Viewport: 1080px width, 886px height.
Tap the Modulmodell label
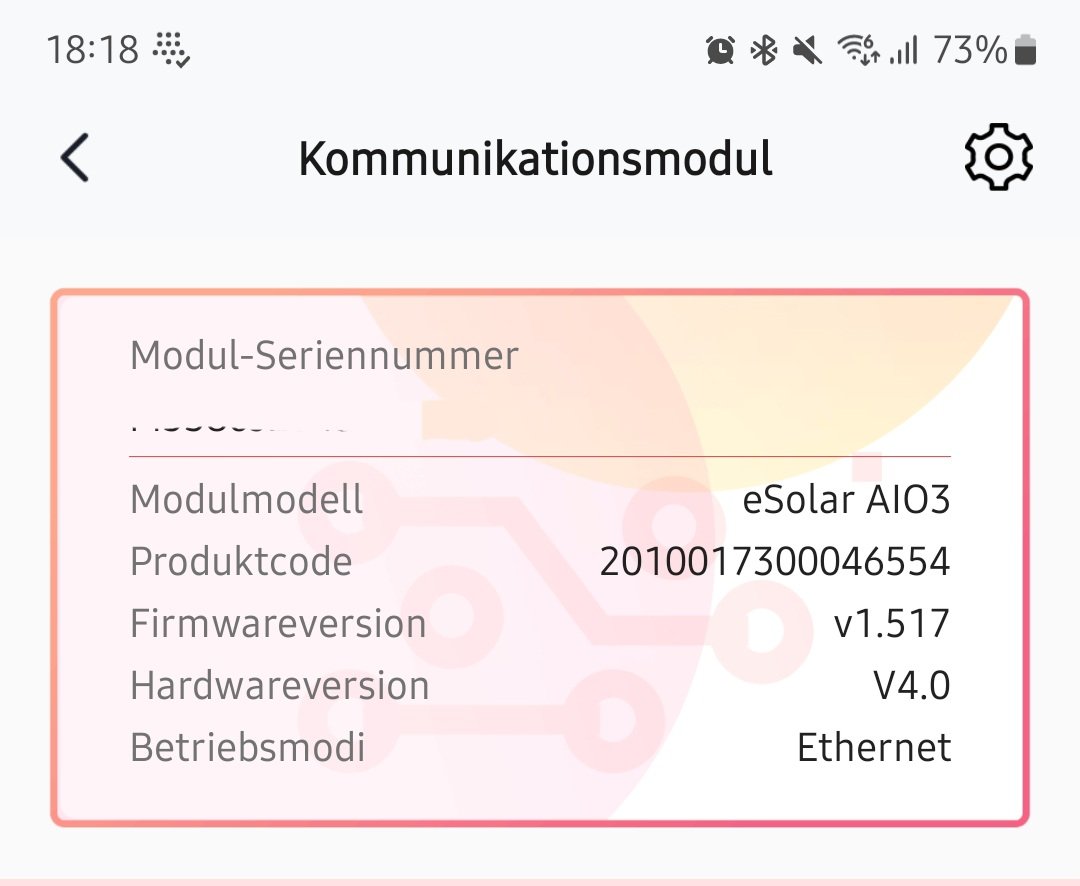pos(247,500)
